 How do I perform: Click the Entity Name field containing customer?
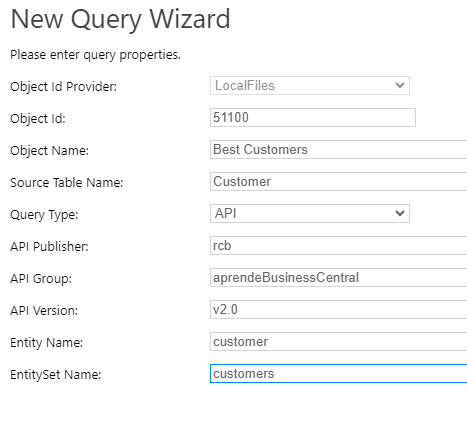pos(338,341)
